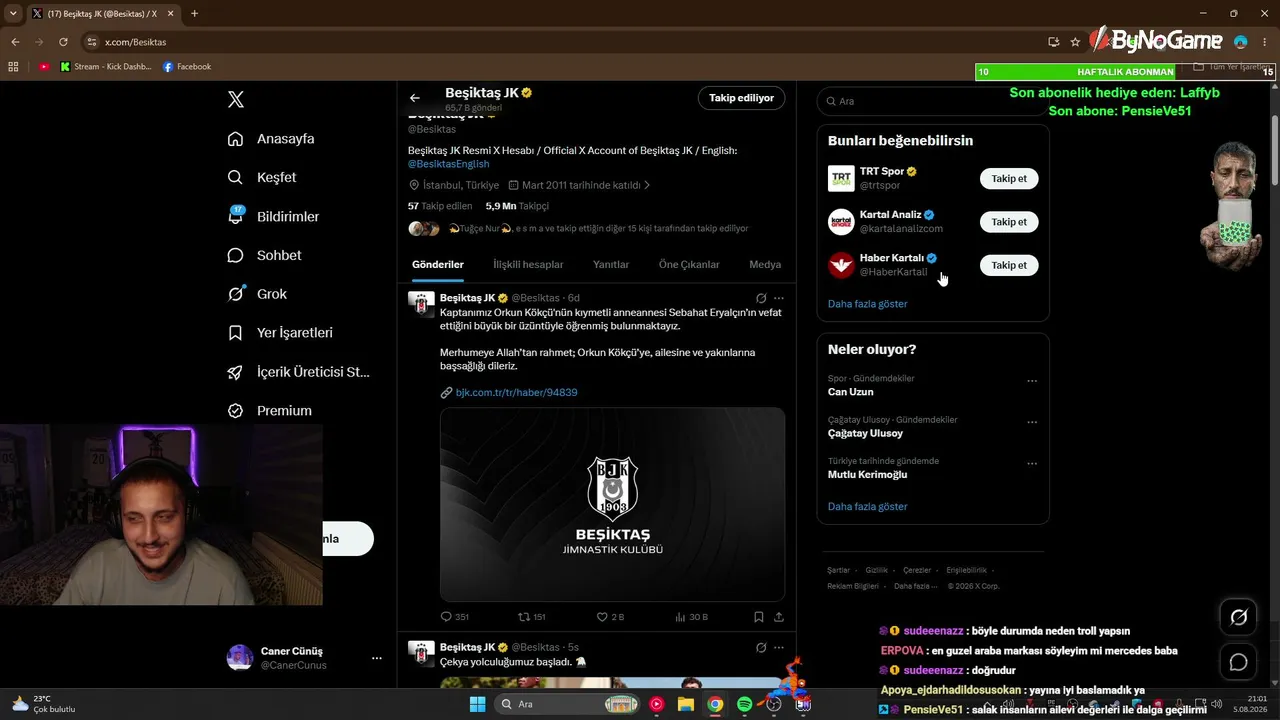Open the Premium page
1280x720 pixels.
click(x=269, y=410)
